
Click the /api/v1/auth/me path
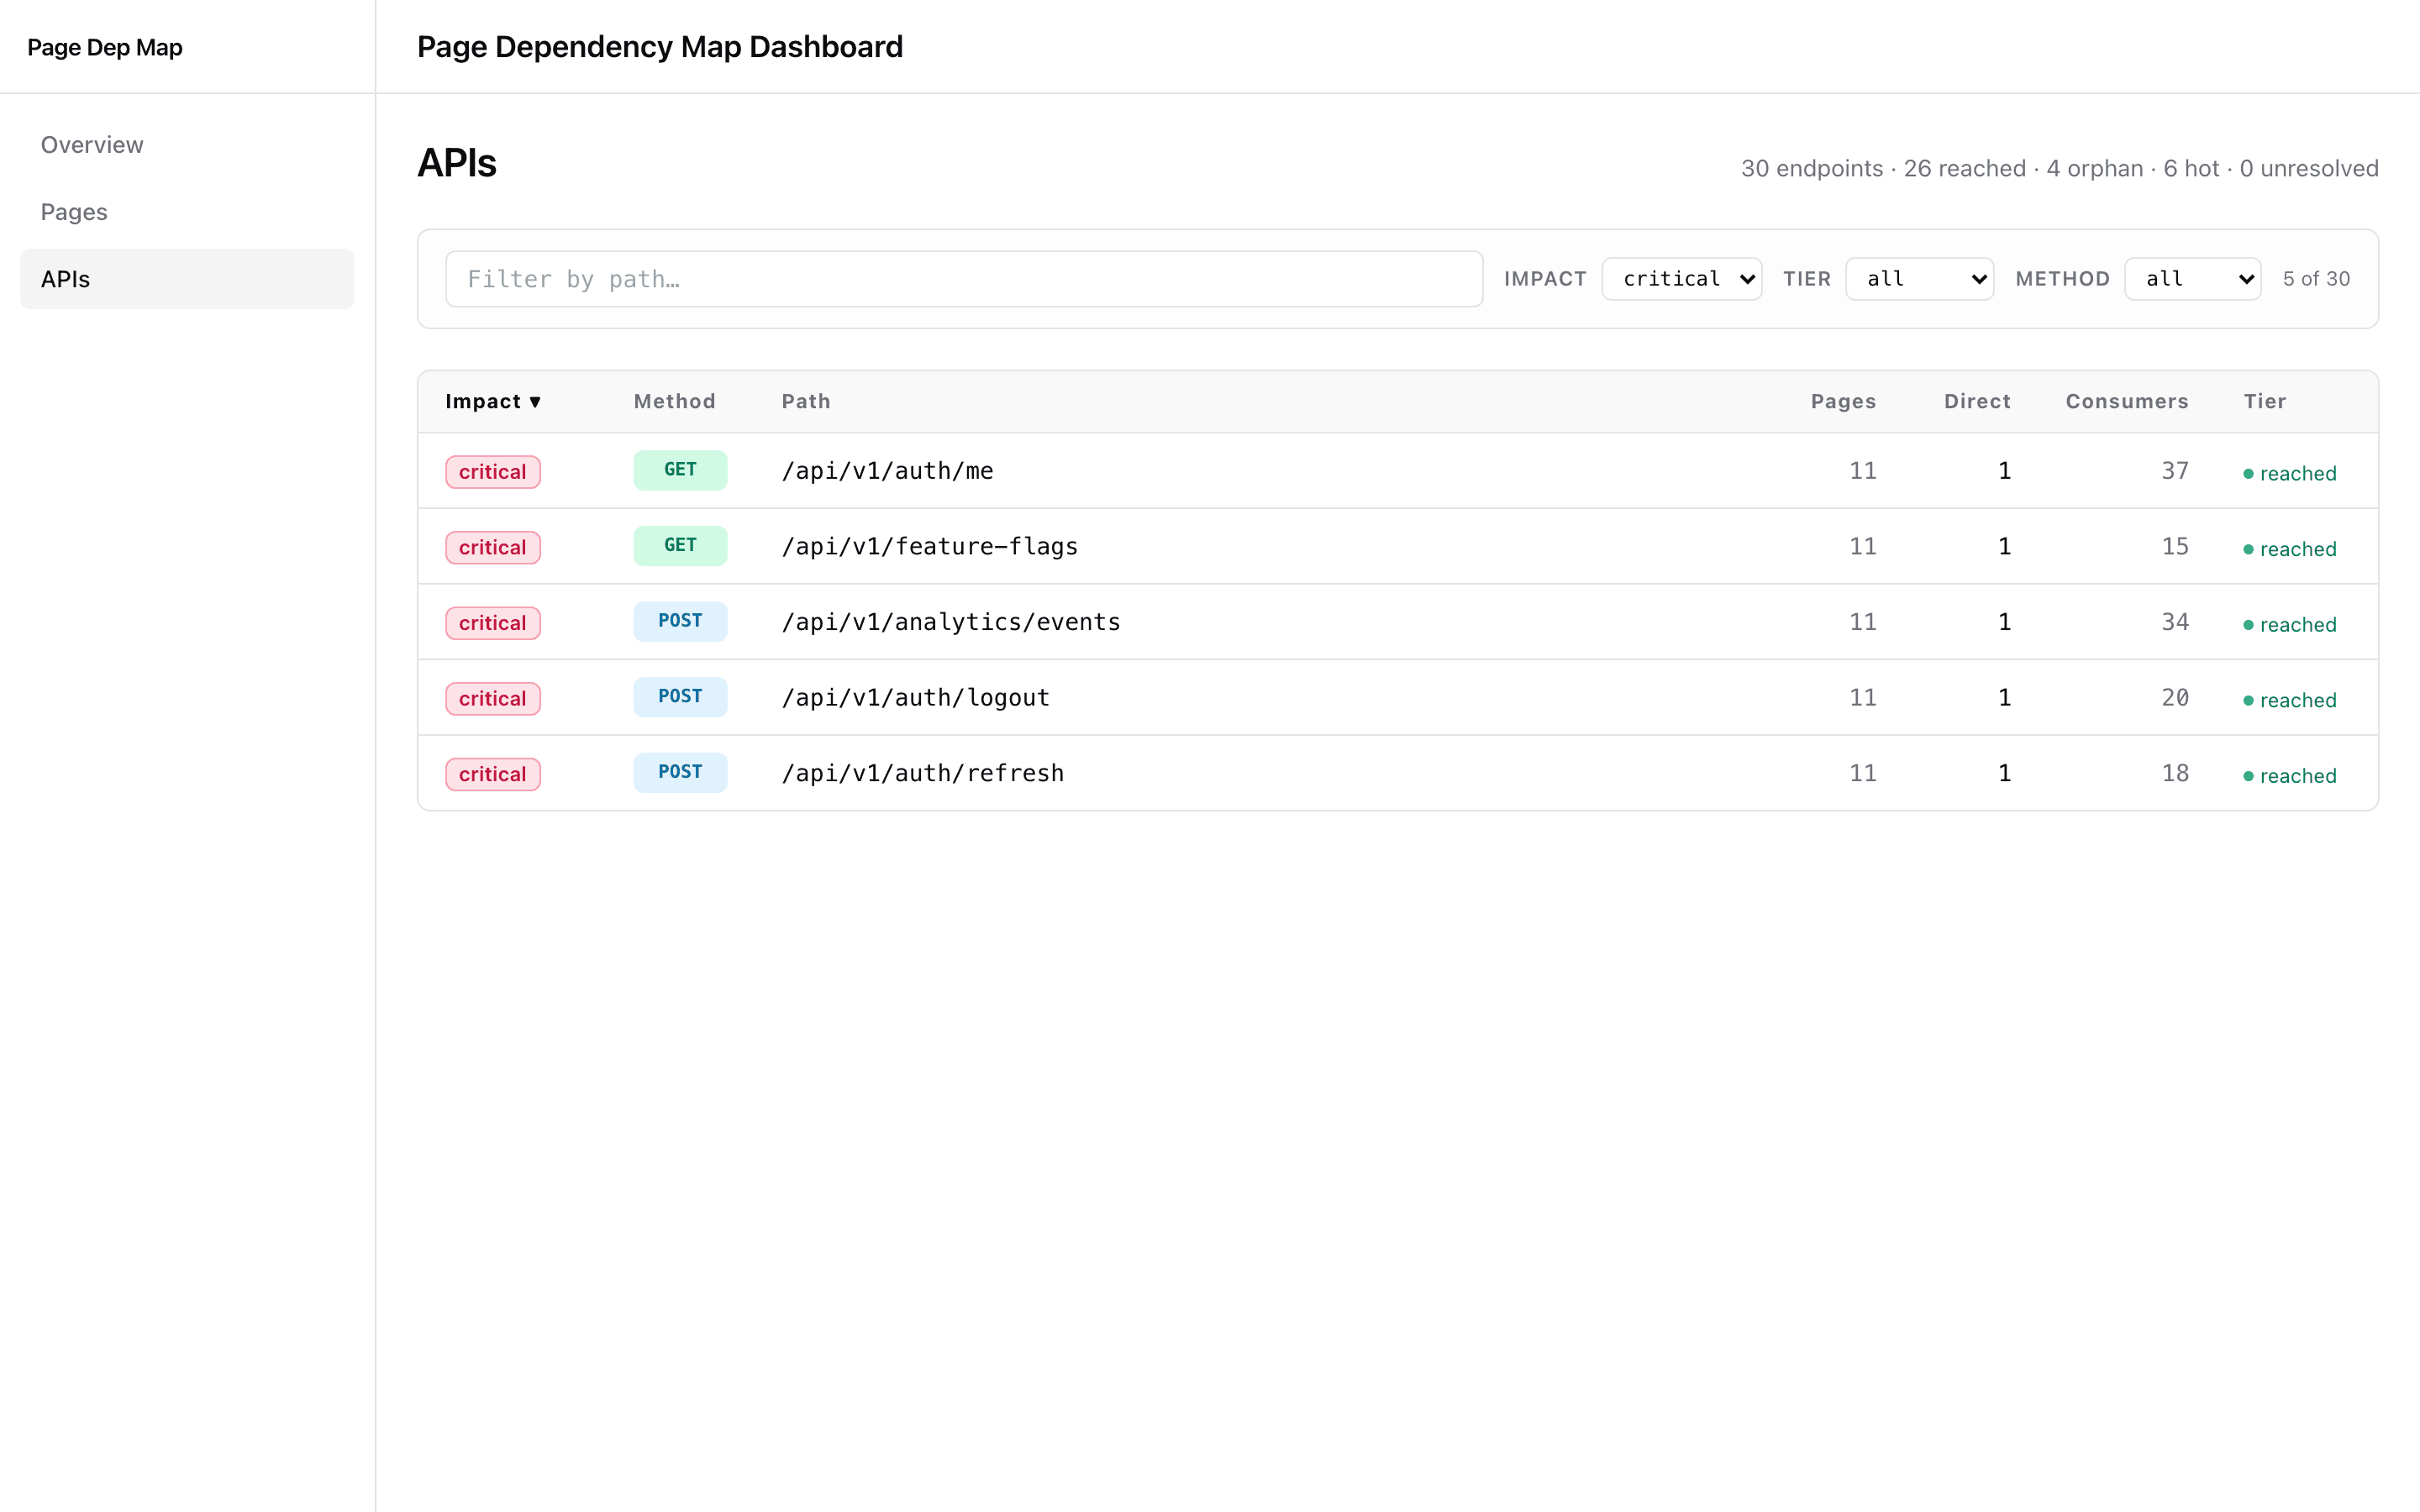click(x=888, y=471)
